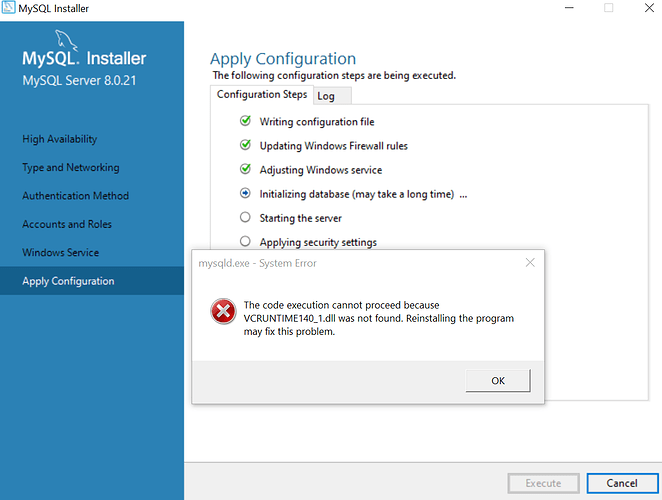
Task: Click the MySQL Installer title bar icon
Action: 9,8
